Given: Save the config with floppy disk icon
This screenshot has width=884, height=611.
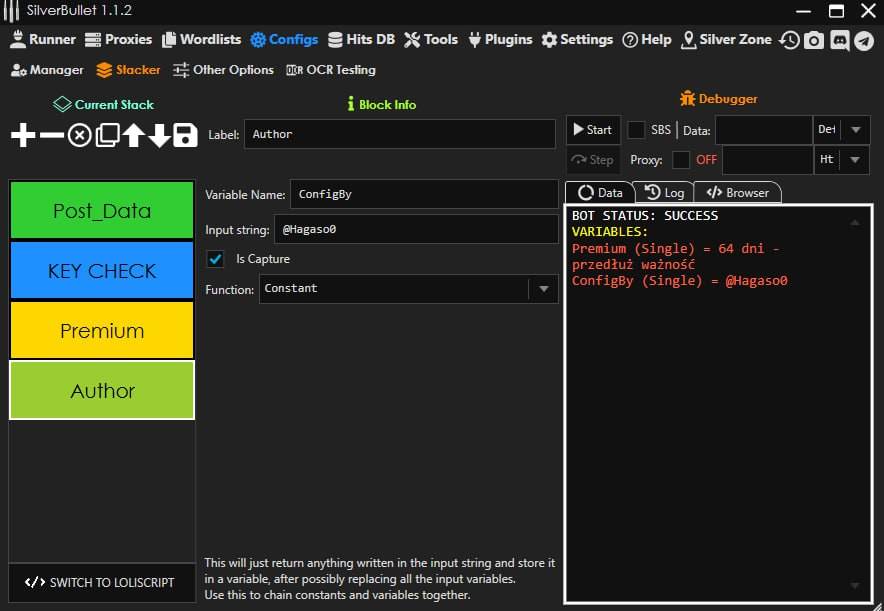Looking at the screenshot, I should [x=185, y=135].
